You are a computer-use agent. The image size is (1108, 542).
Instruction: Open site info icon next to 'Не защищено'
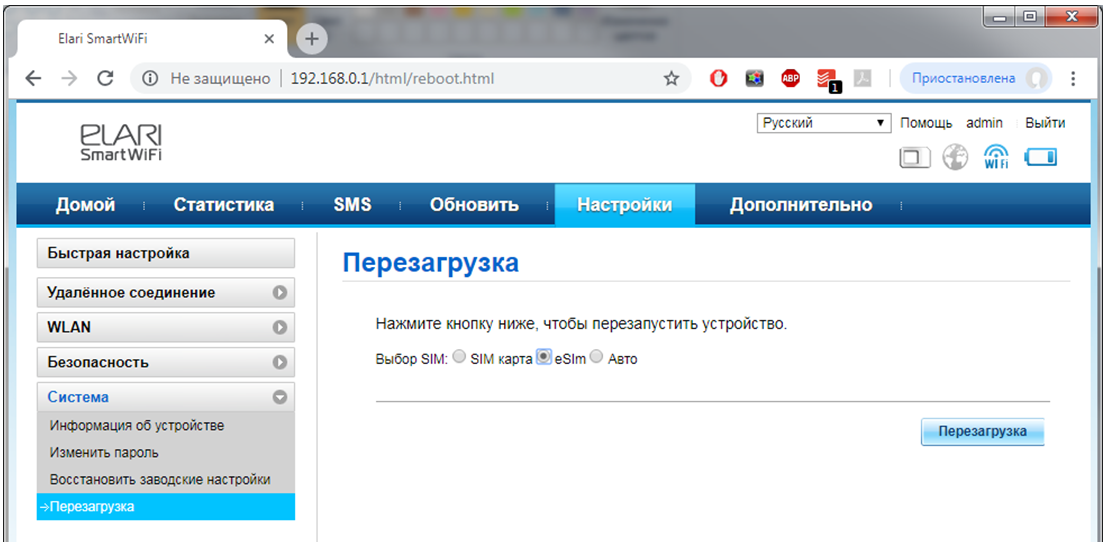click(x=149, y=78)
